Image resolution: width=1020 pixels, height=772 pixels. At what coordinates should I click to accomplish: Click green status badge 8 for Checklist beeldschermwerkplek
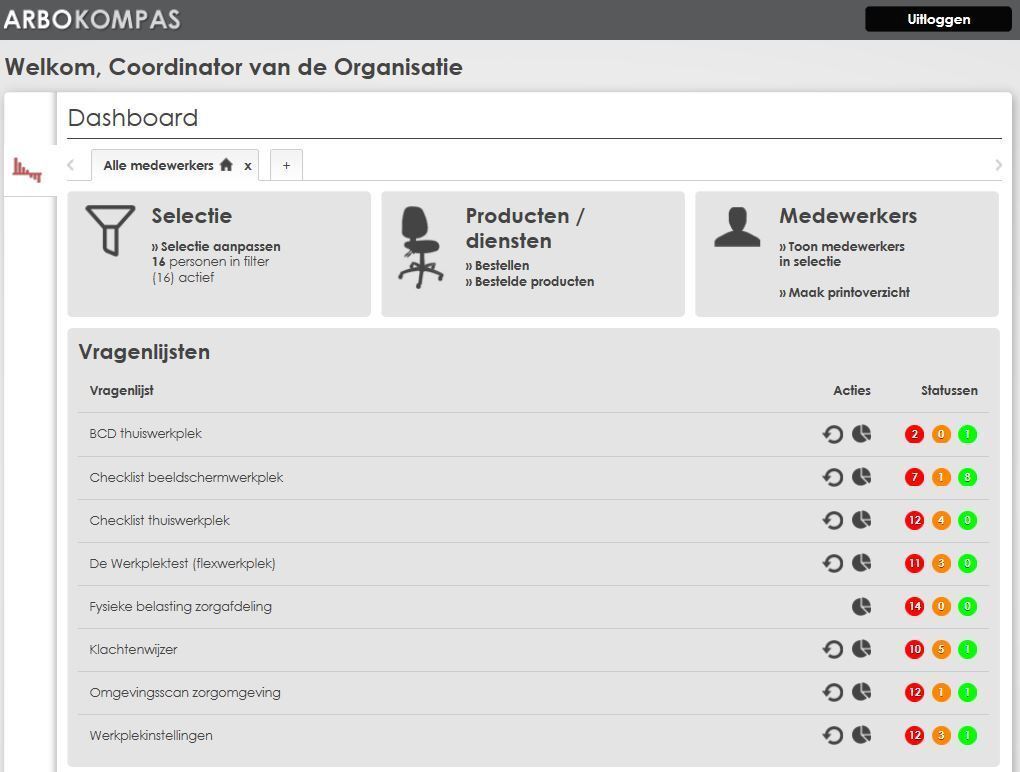[x=967, y=477]
